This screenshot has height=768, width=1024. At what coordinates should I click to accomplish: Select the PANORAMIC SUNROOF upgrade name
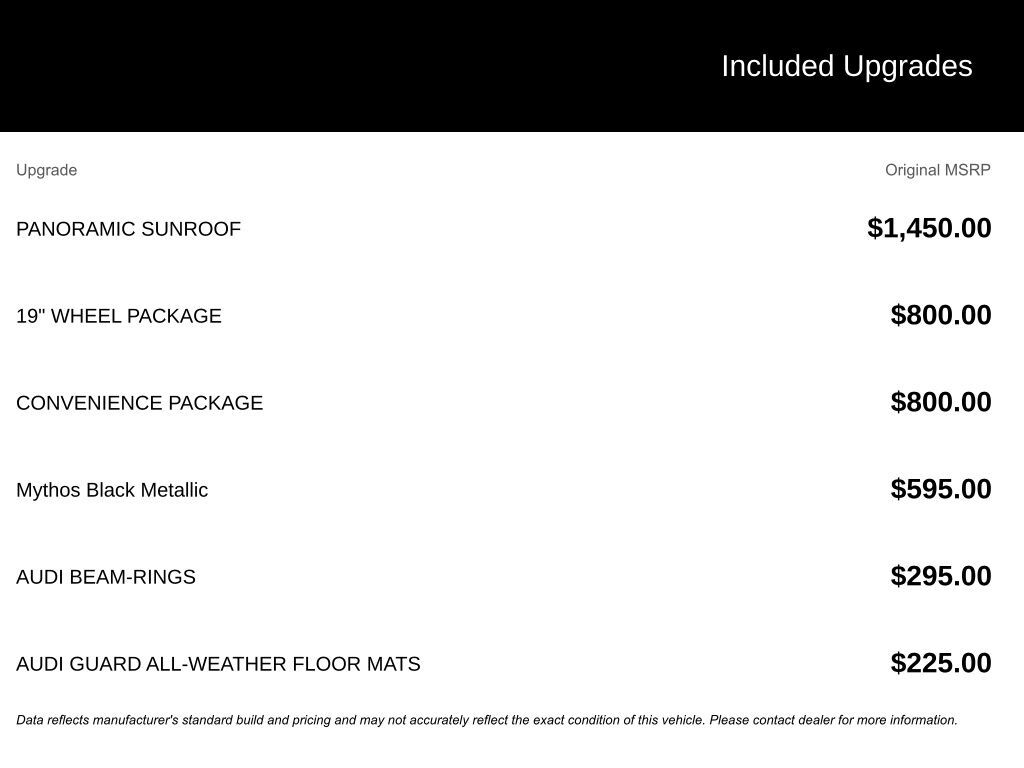128,229
